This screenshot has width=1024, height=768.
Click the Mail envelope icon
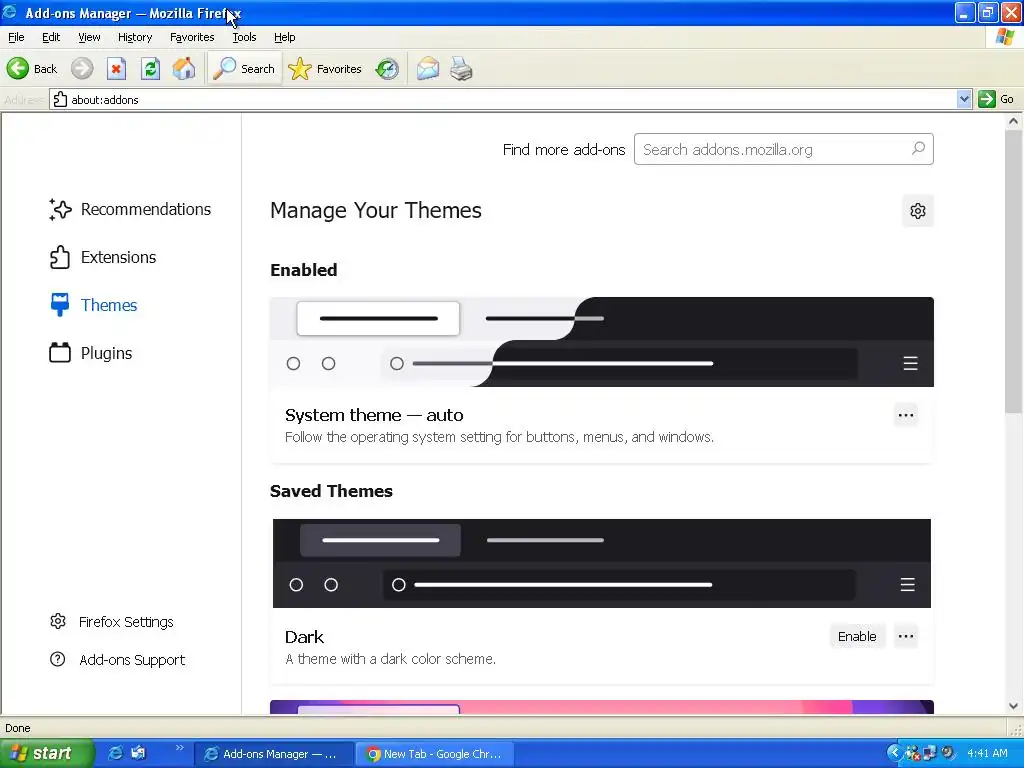point(428,69)
